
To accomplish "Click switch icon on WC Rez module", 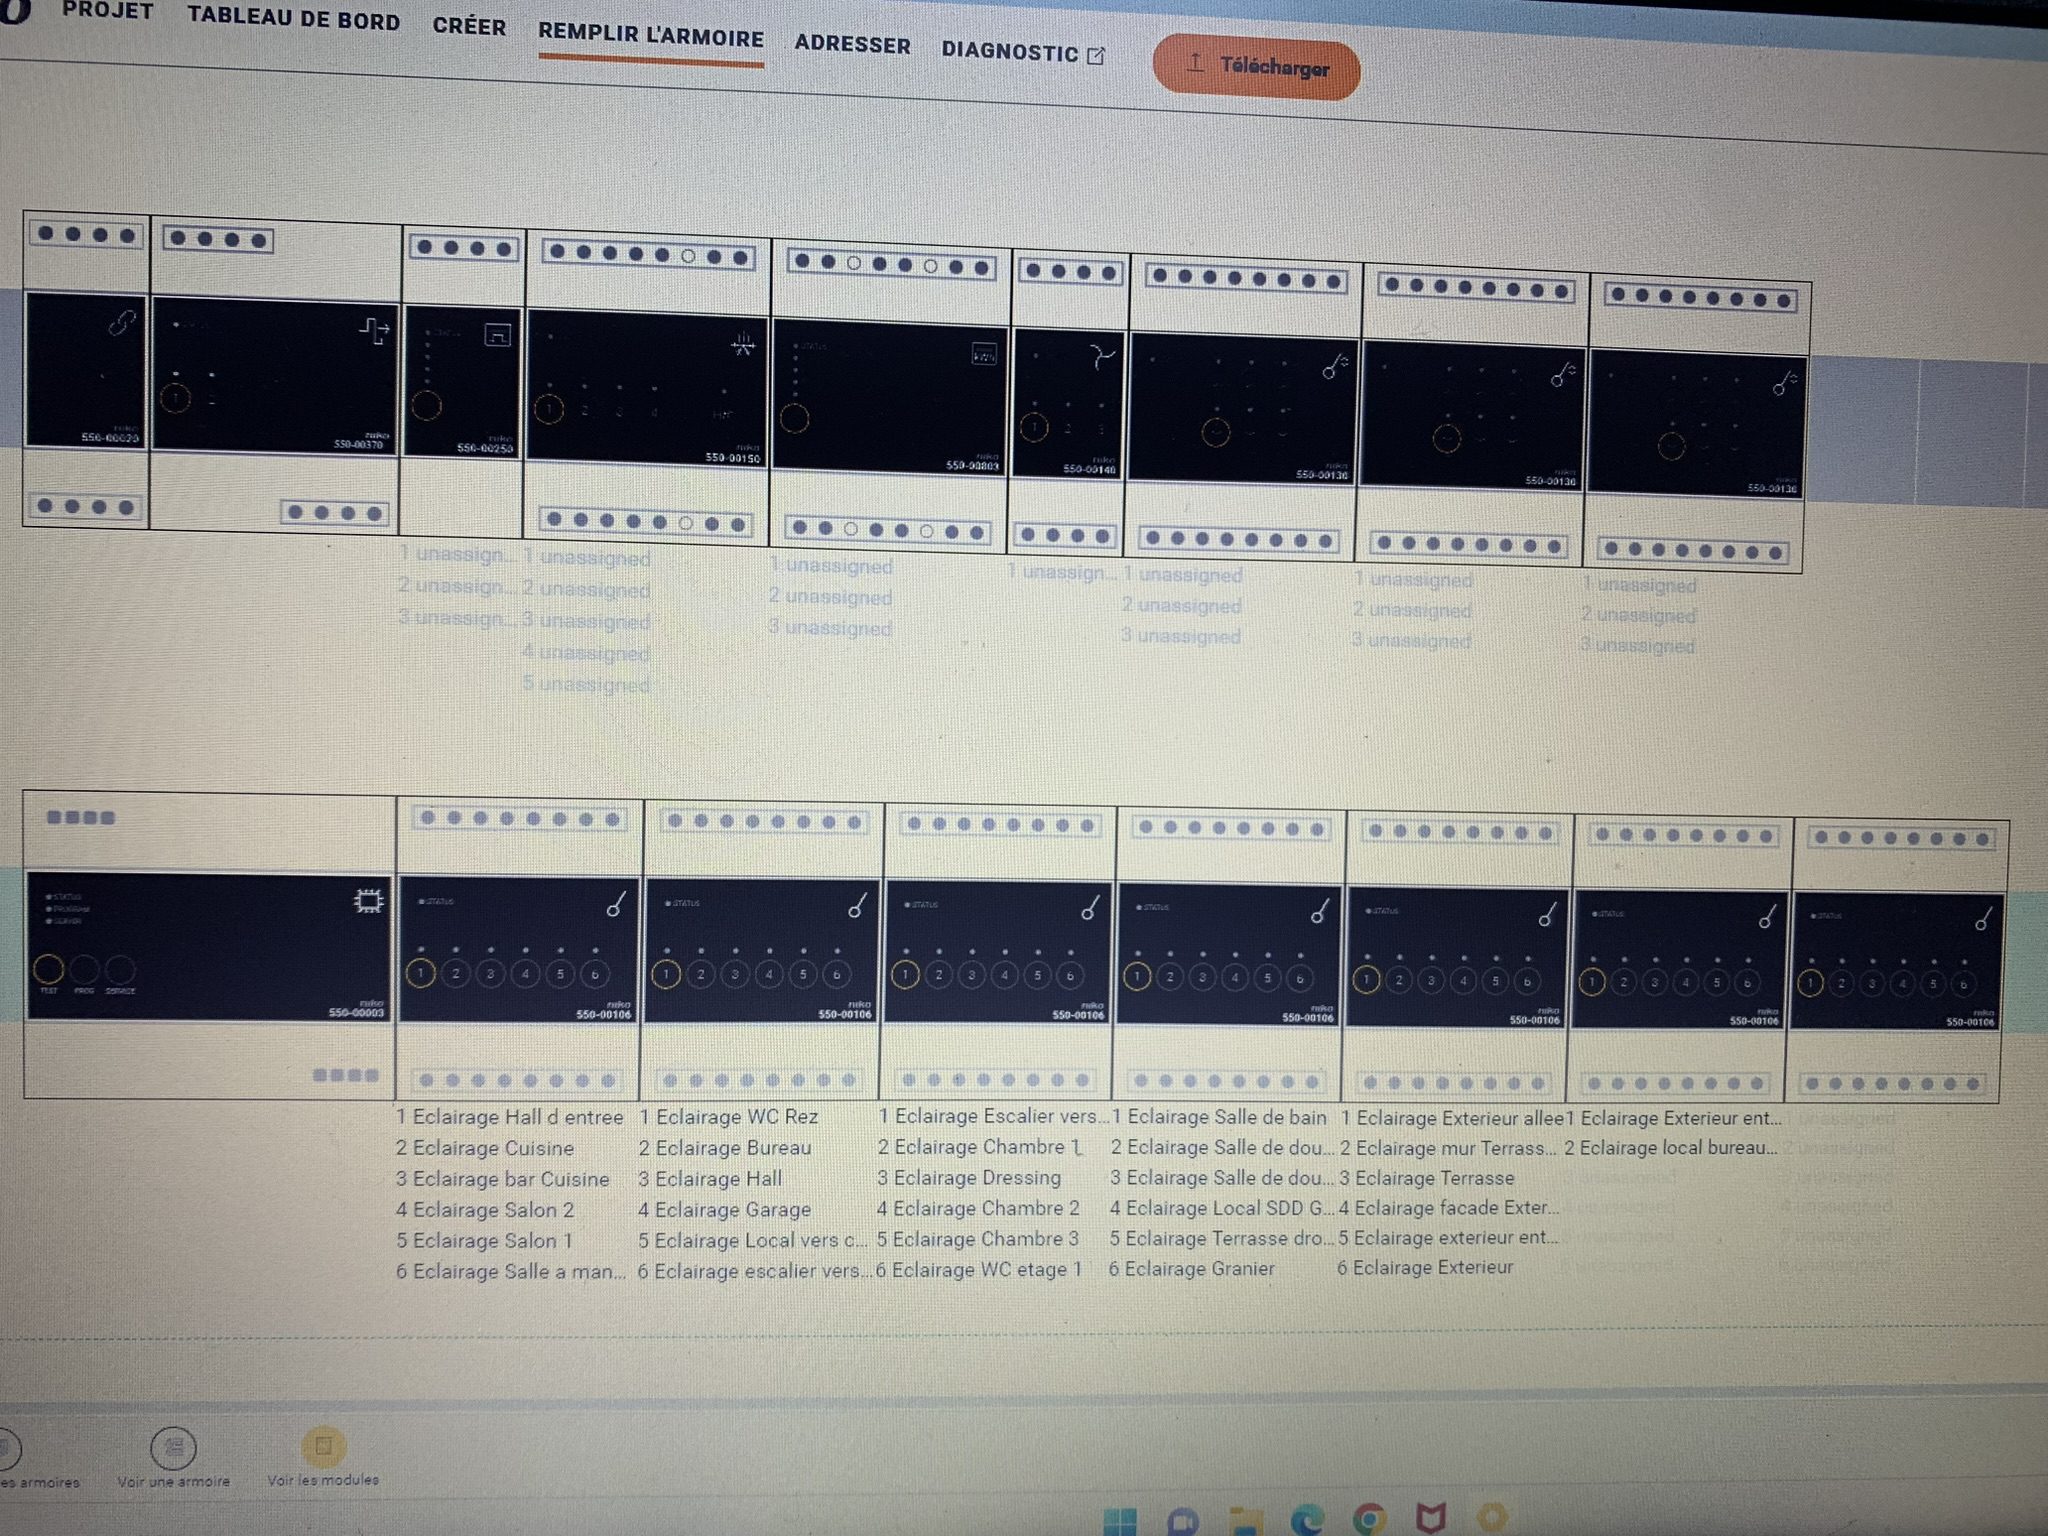I will click(858, 906).
